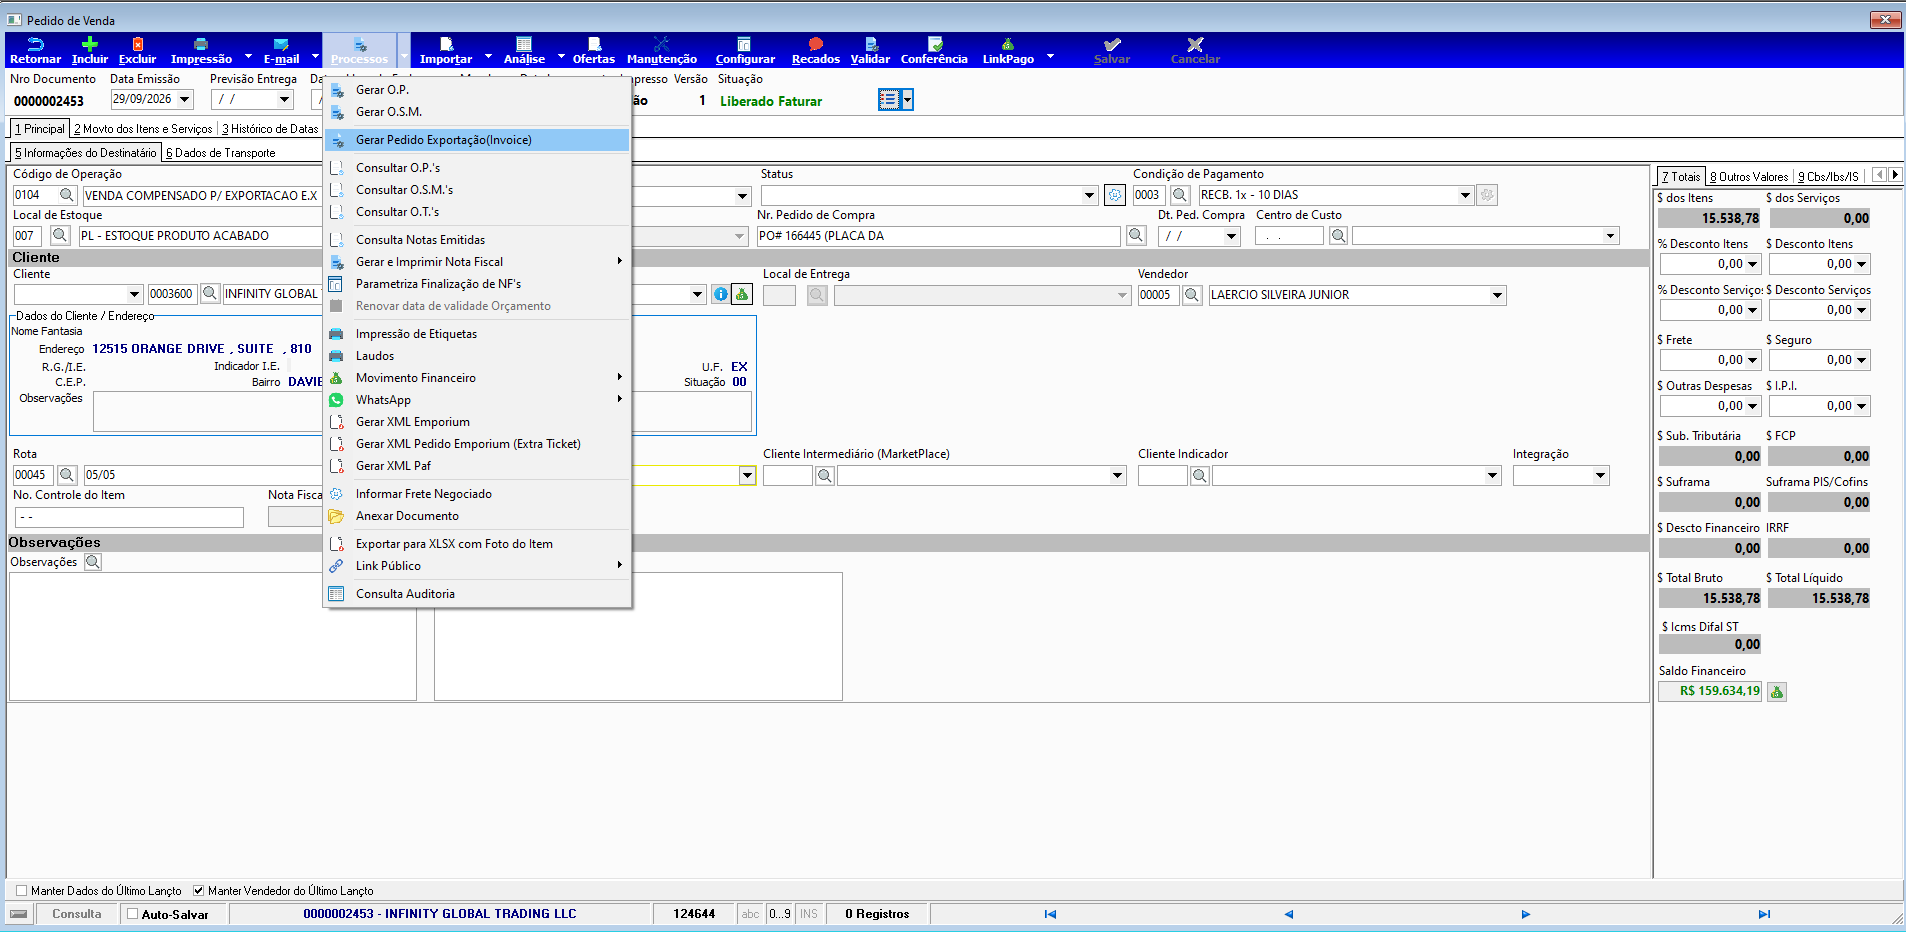
Task: Click the Validar toolbar icon
Action: 870,44
